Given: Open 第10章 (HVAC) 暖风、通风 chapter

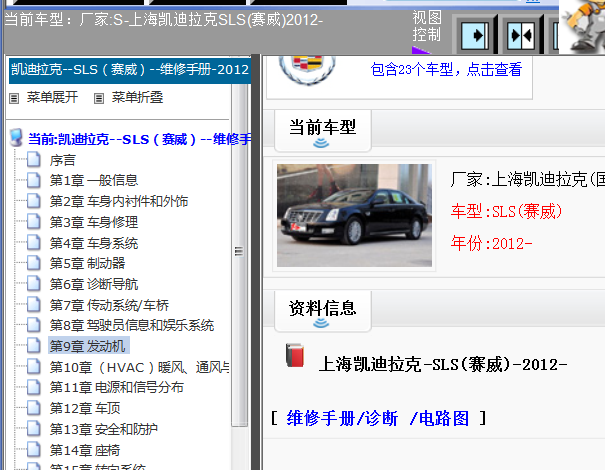Looking at the screenshot, I should (x=140, y=367).
